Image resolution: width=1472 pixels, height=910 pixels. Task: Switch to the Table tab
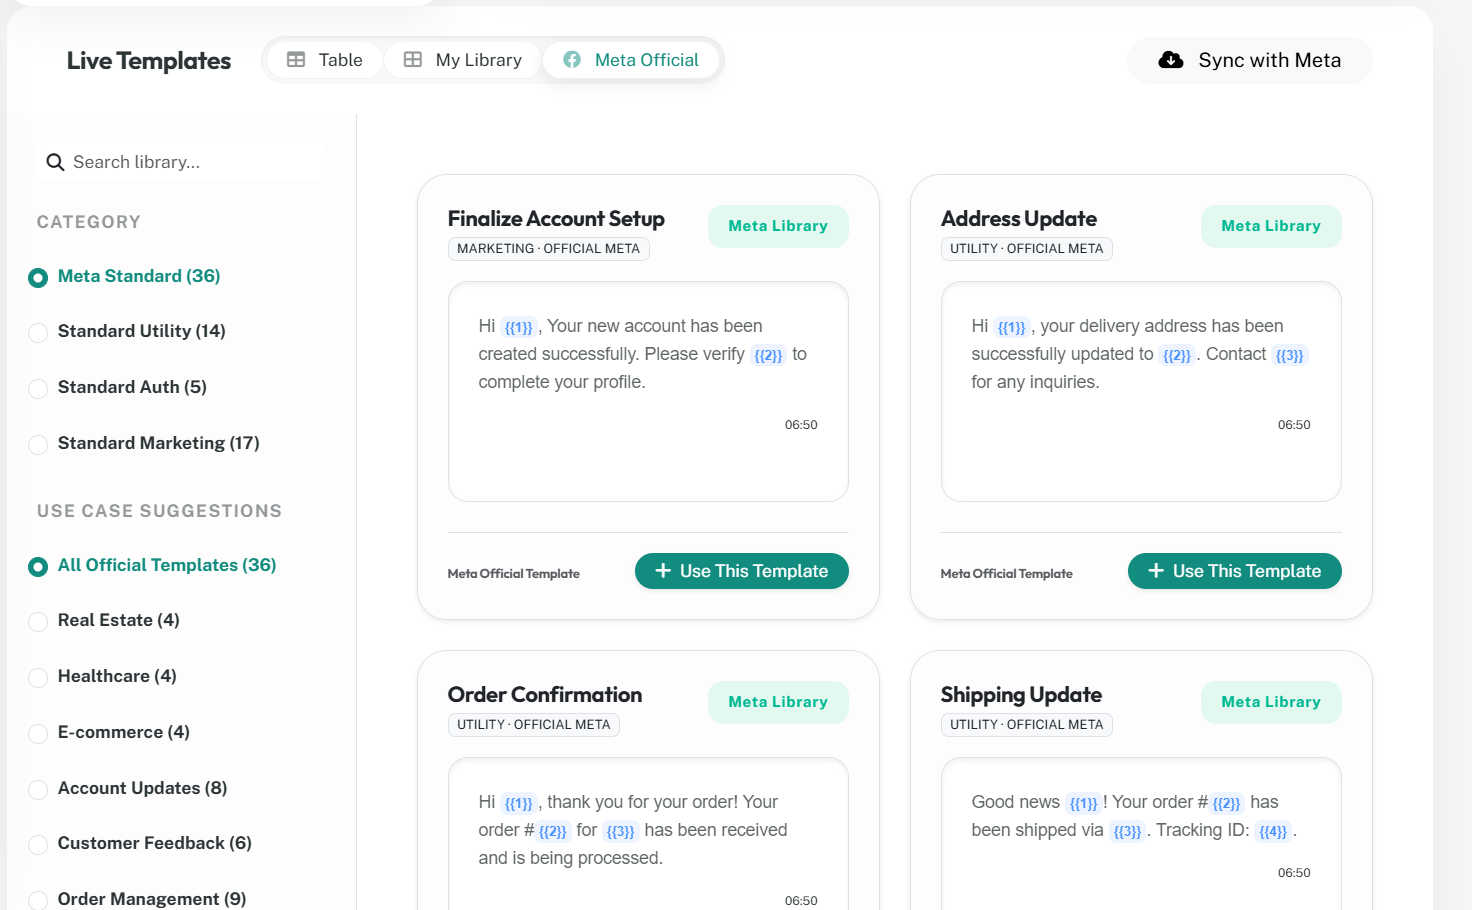325,60
